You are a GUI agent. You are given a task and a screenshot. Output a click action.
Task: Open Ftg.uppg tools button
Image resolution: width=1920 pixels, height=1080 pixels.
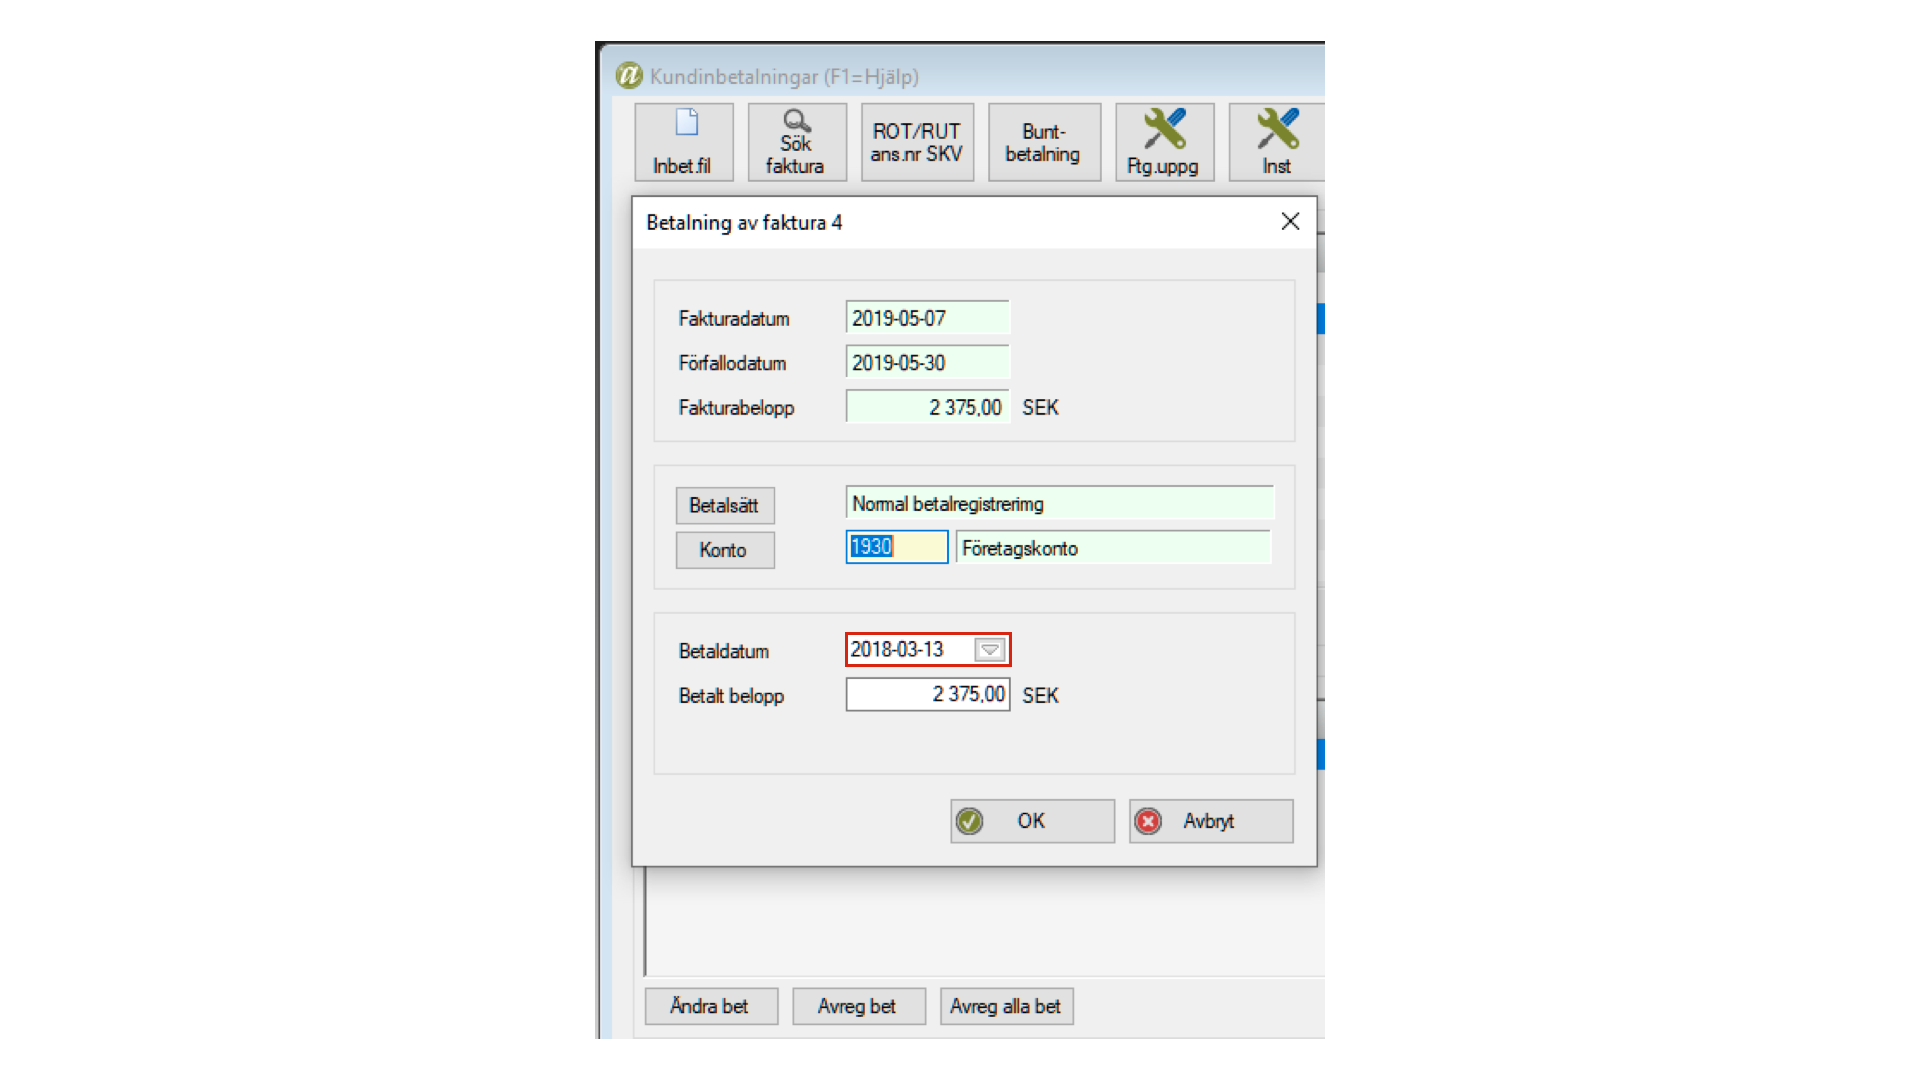[1164, 142]
